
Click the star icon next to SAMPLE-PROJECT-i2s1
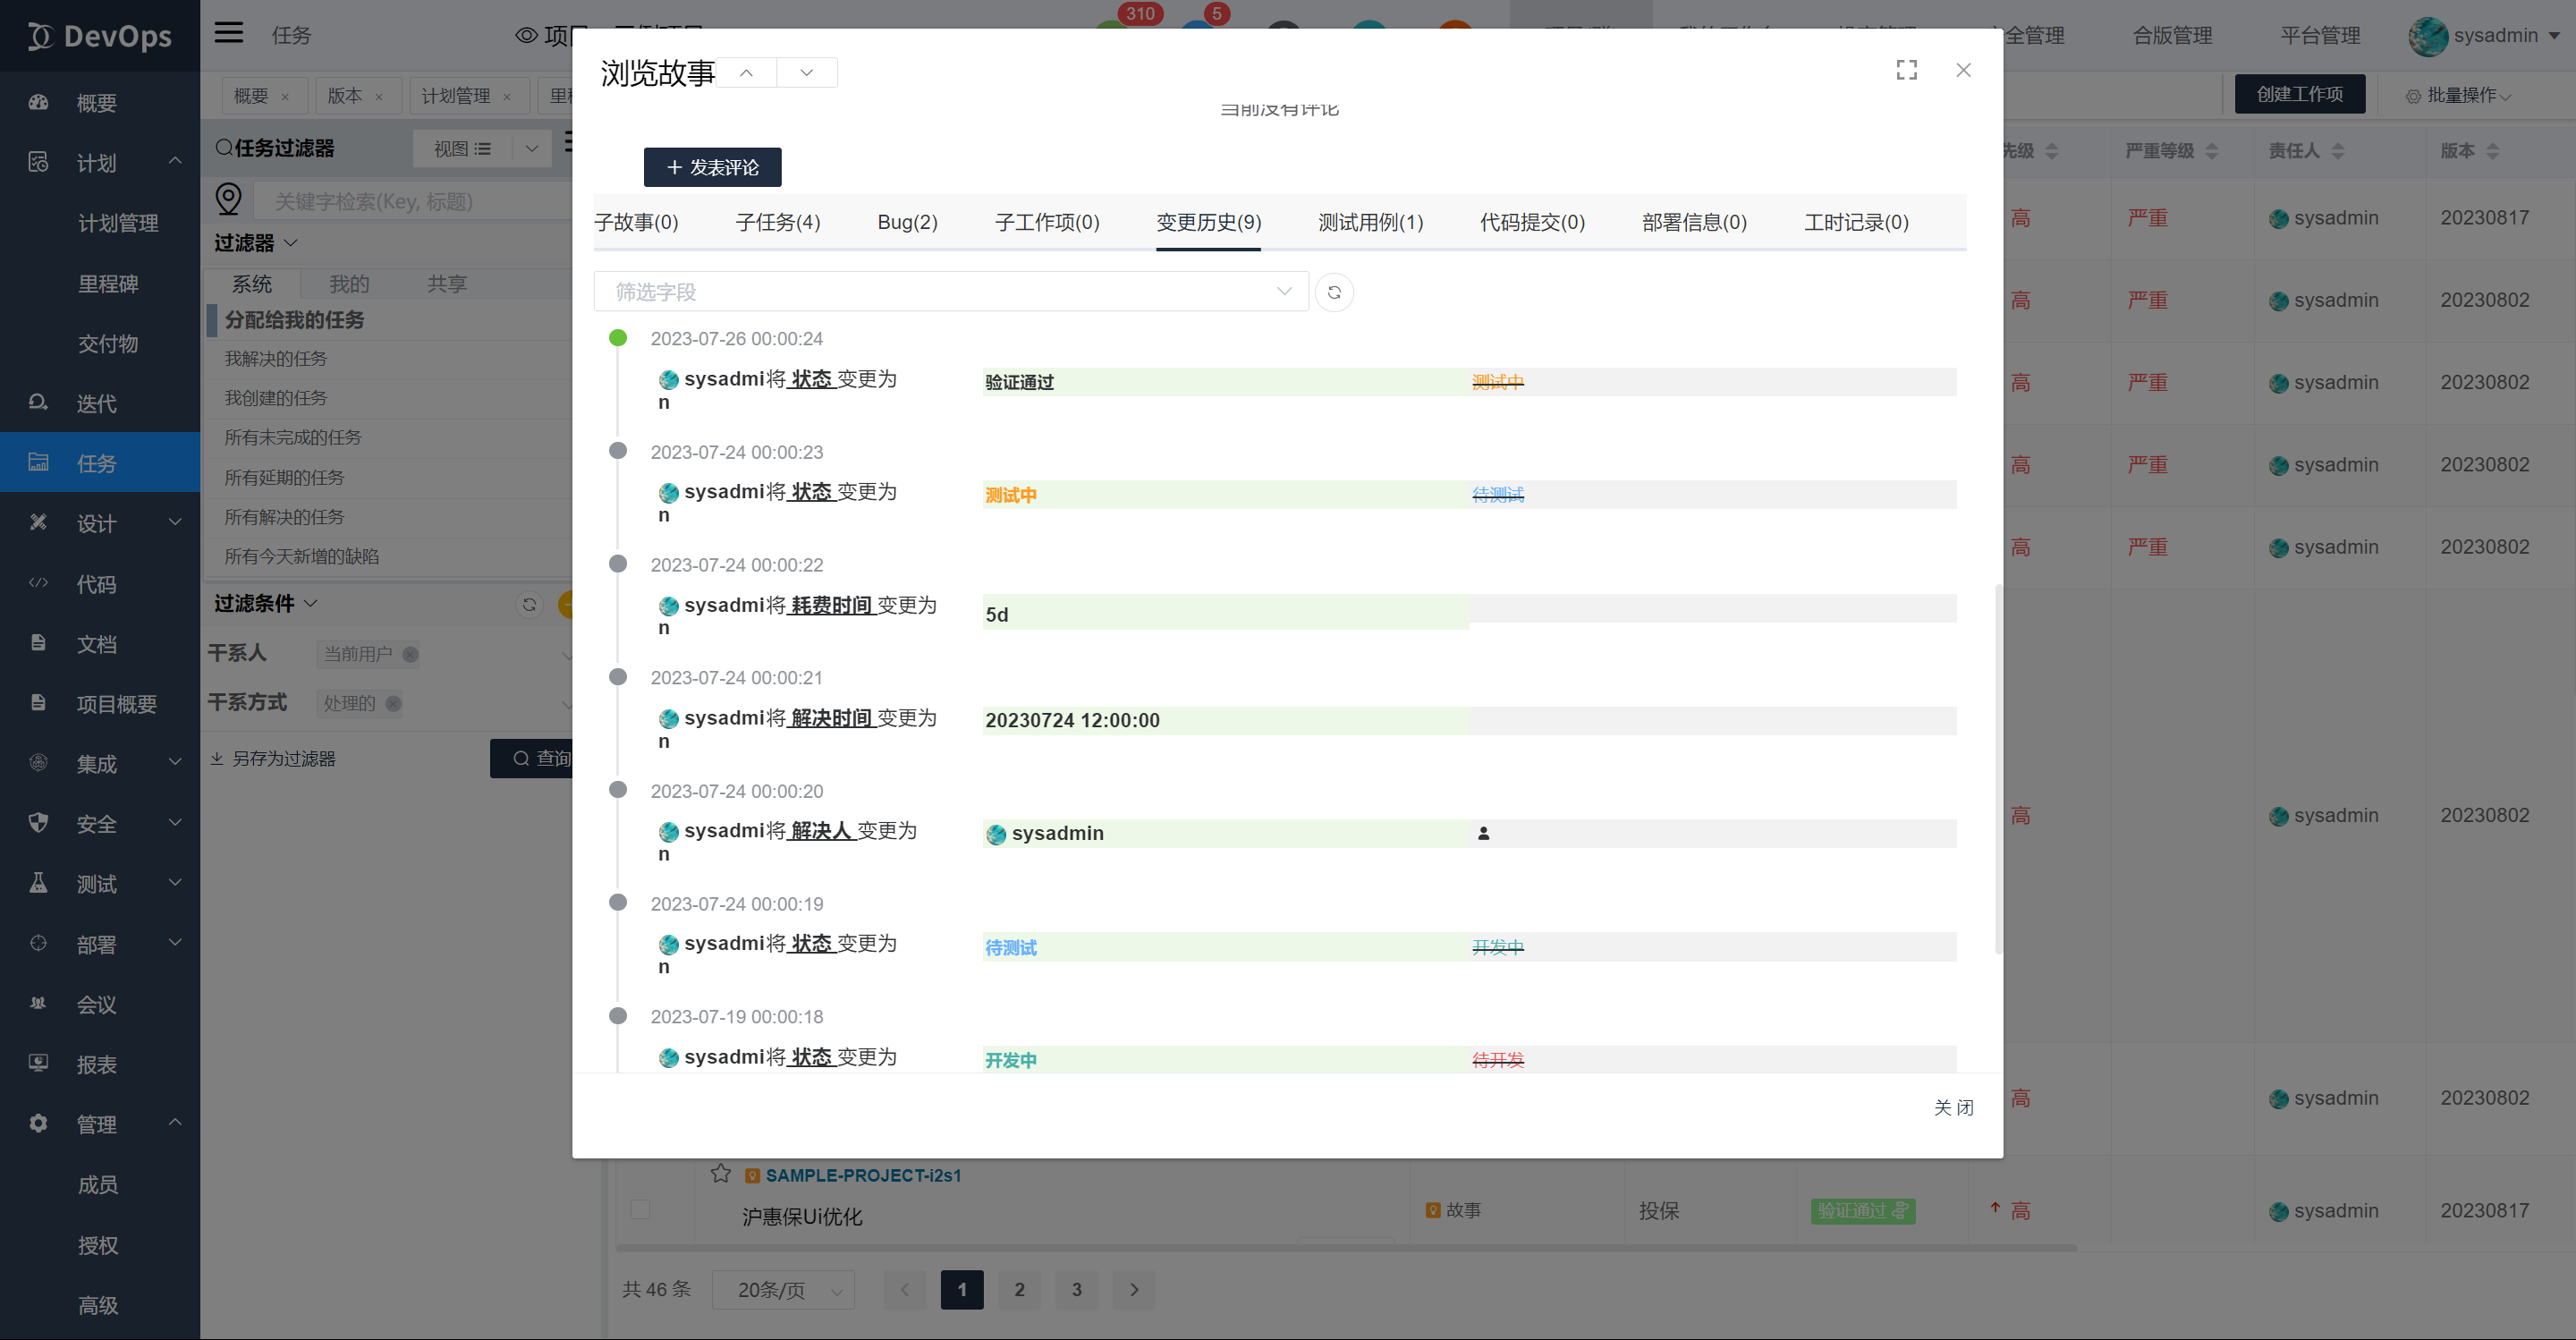[721, 1174]
